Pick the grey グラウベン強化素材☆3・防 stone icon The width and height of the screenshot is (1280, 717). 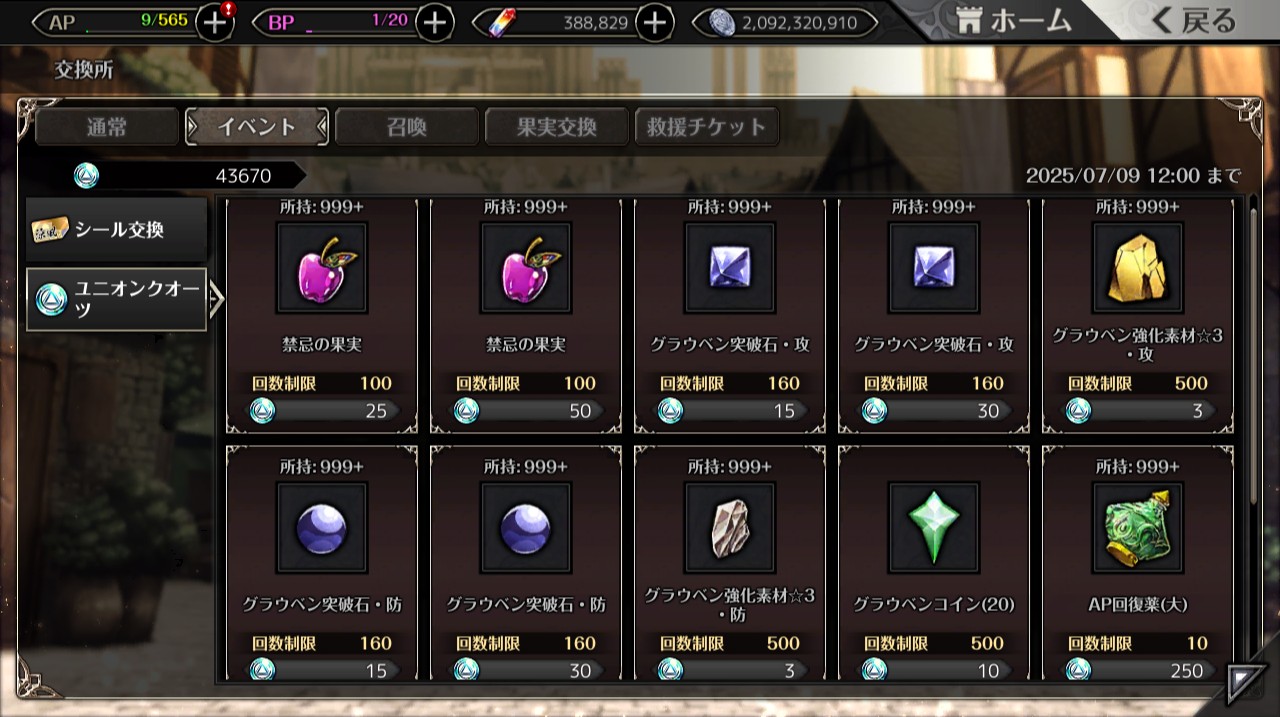pos(730,528)
